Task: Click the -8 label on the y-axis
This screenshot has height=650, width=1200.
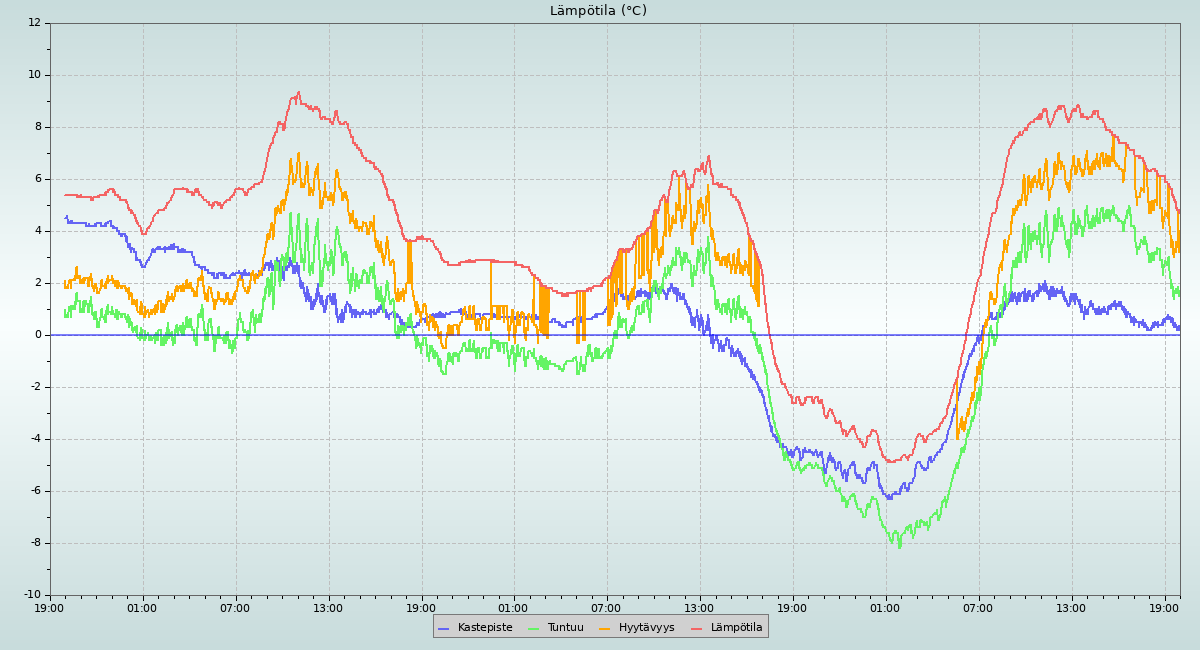Action: click(x=35, y=543)
